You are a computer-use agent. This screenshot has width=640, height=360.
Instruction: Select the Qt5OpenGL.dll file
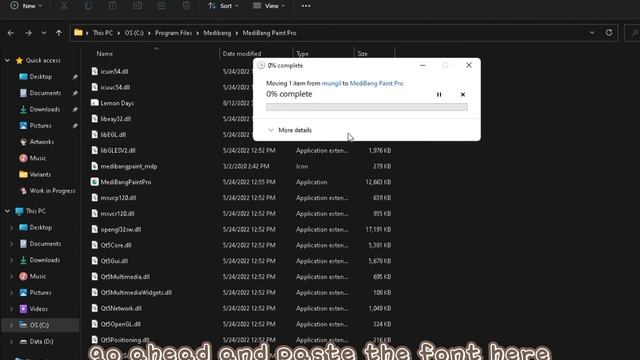(121, 324)
